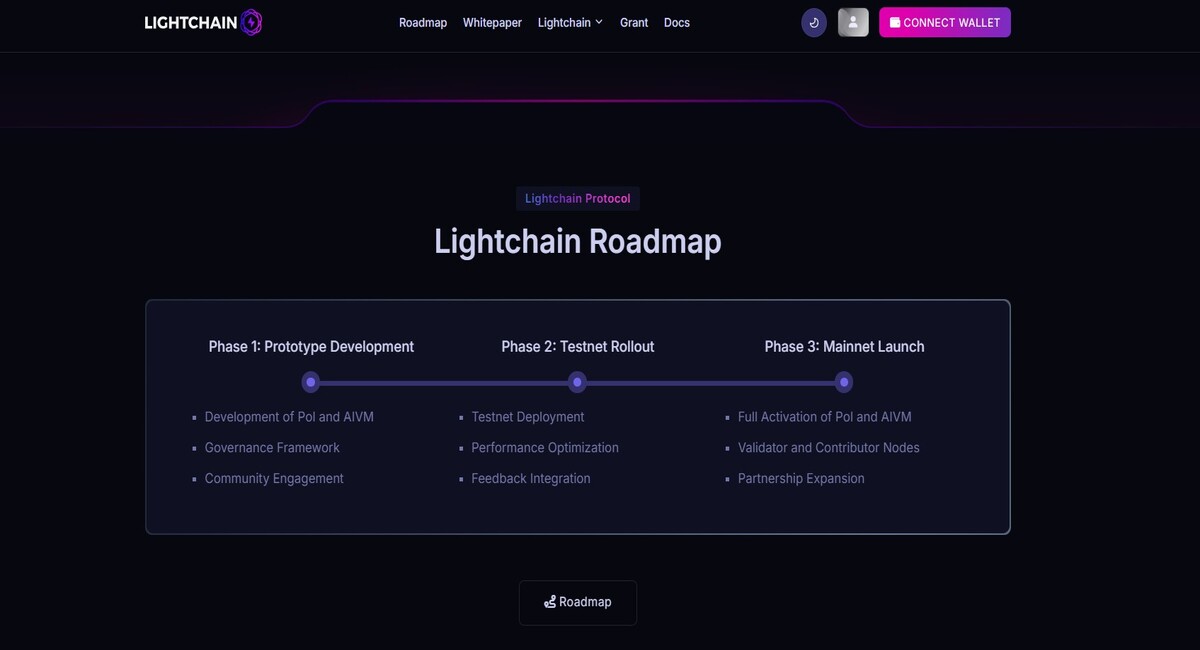The width and height of the screenshot is (1200, 650).
Task: Select the Phase 1 timeline marker
Action: (311, 382)
